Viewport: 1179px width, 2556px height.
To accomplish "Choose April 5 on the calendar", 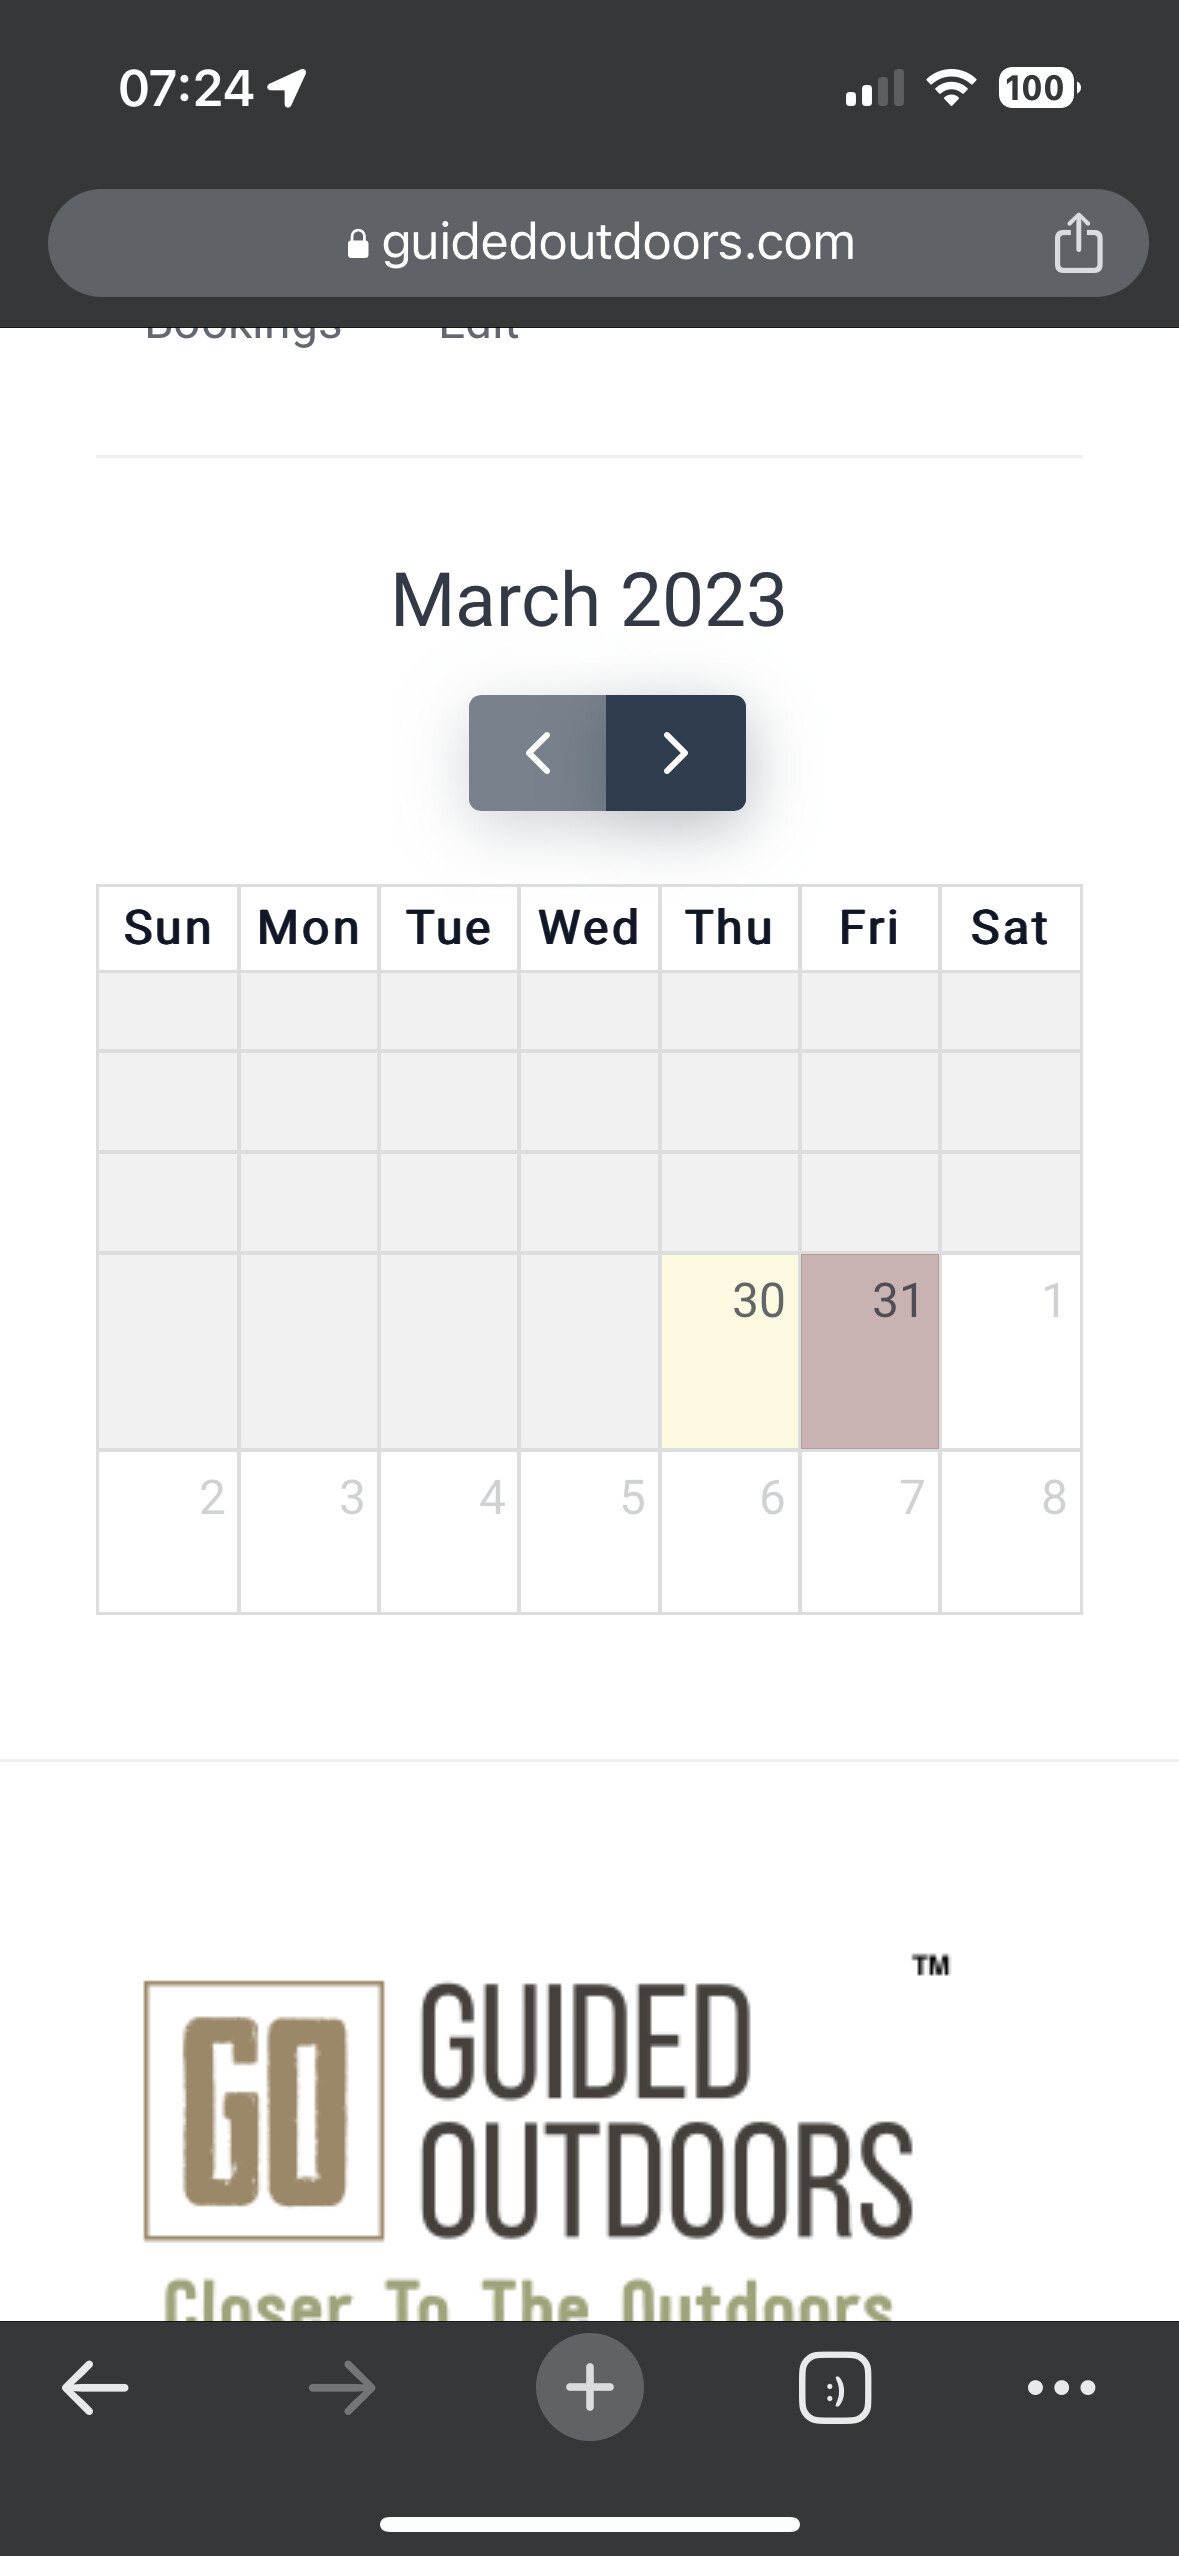I will (589, 1531).
